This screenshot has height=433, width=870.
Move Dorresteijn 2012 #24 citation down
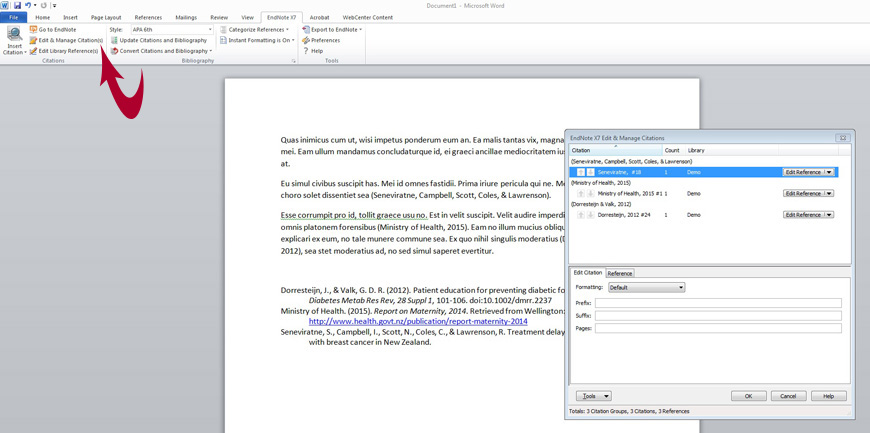point(591,214)
